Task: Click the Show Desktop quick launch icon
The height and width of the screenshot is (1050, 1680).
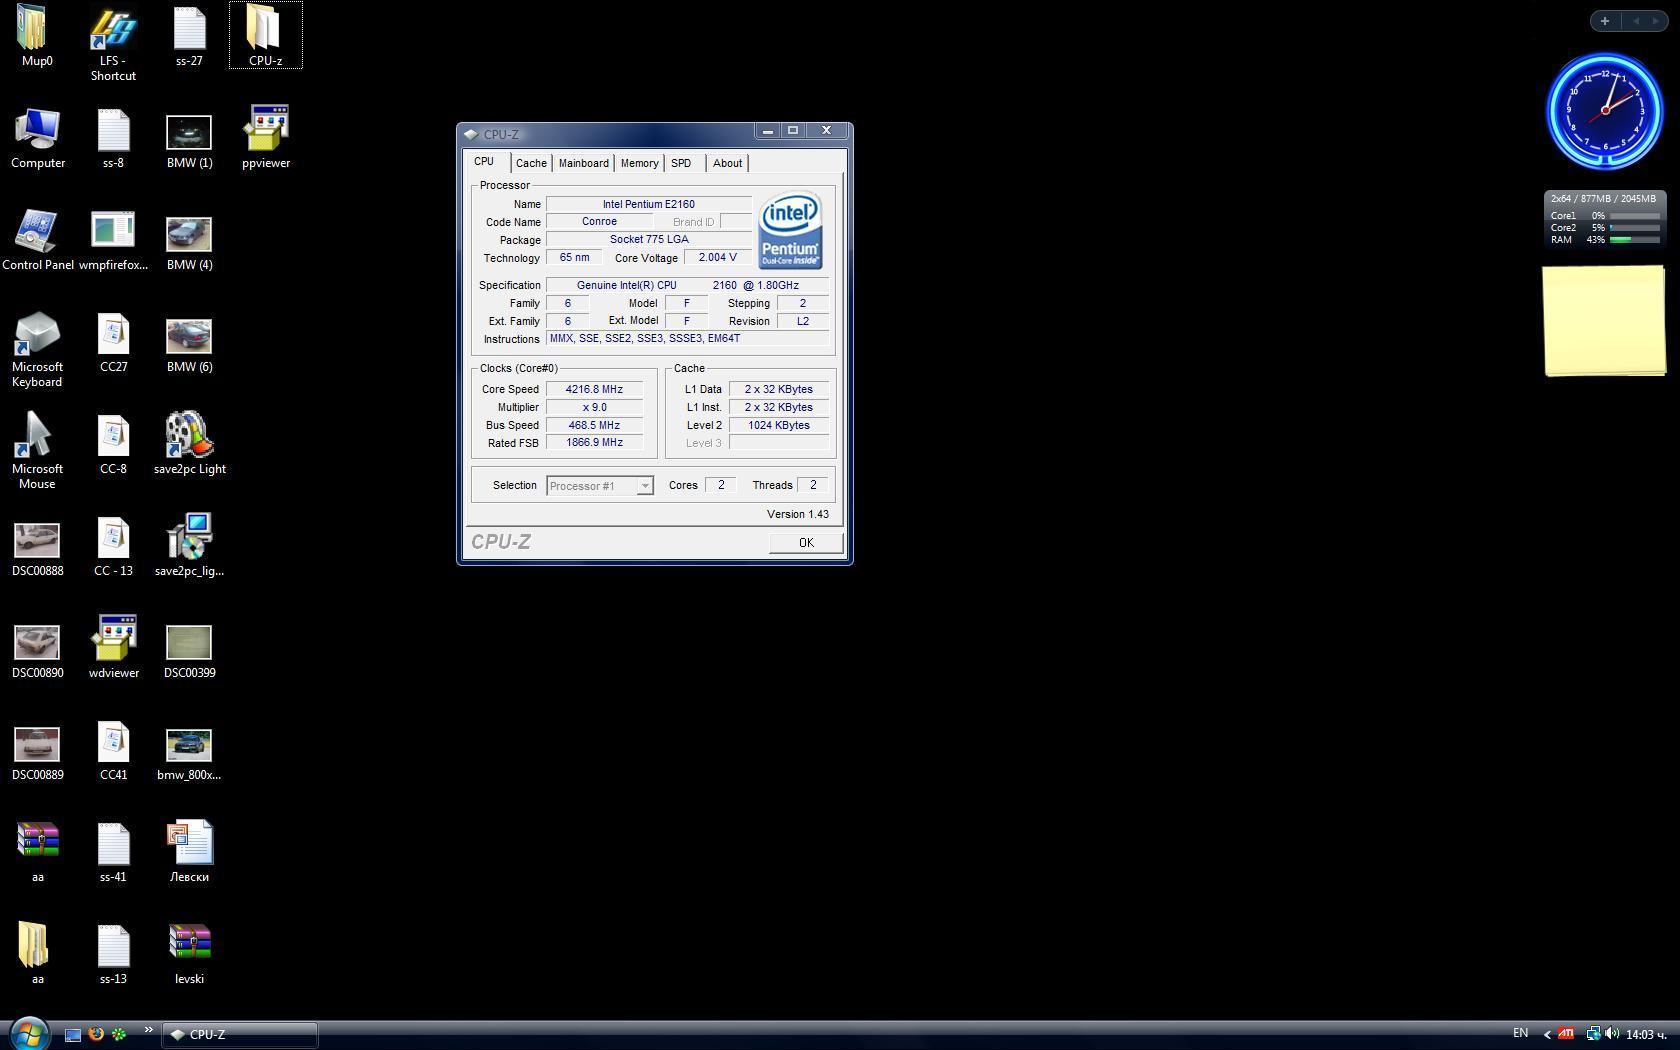Action: pos(72,1035)
